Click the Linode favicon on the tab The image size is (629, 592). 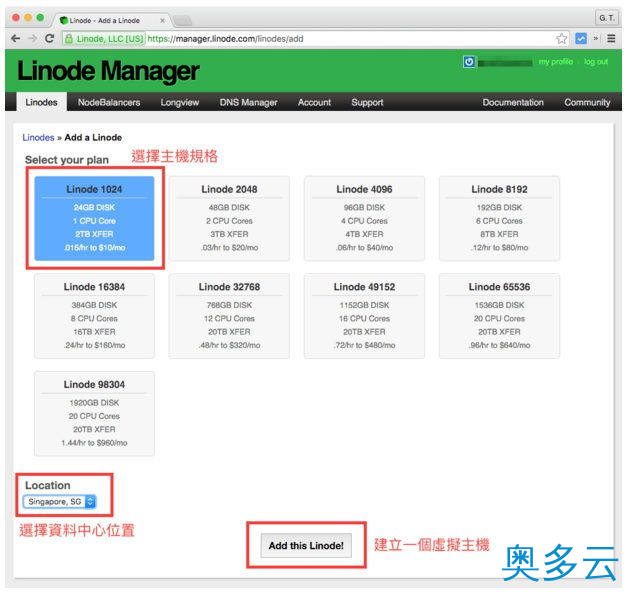click(x=63, y=20)
